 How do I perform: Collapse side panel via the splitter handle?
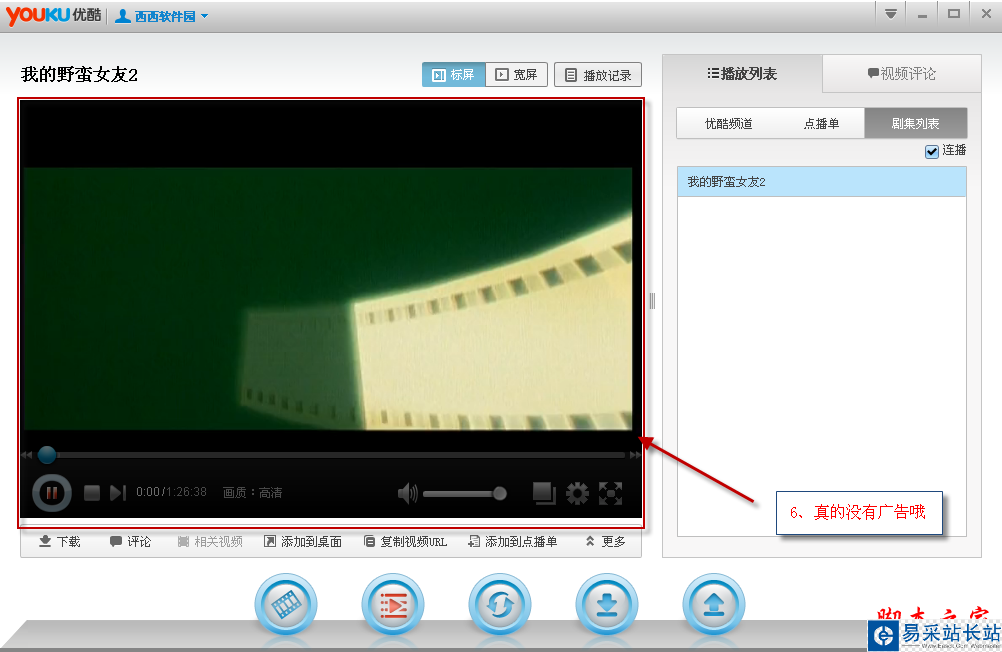point(652,301)
